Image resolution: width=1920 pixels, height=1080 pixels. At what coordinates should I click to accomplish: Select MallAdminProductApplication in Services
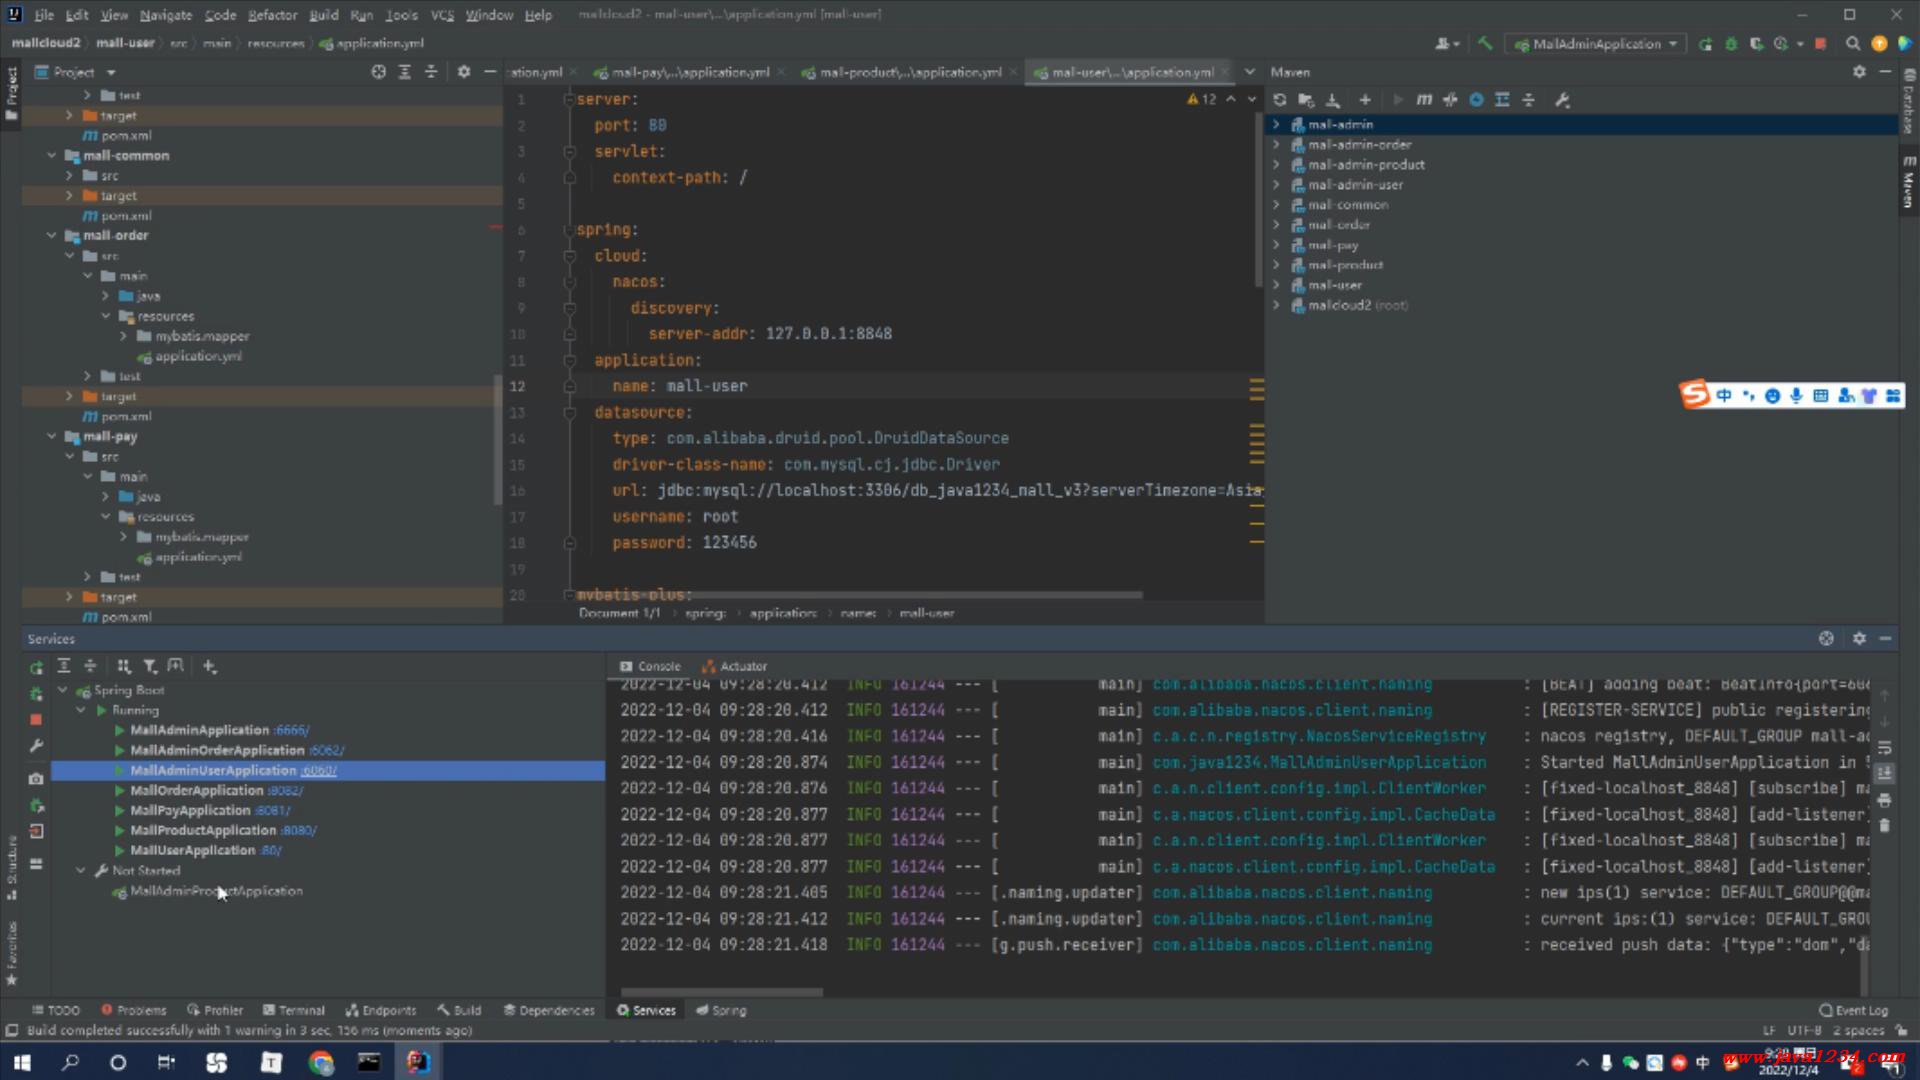coord(216,891)
